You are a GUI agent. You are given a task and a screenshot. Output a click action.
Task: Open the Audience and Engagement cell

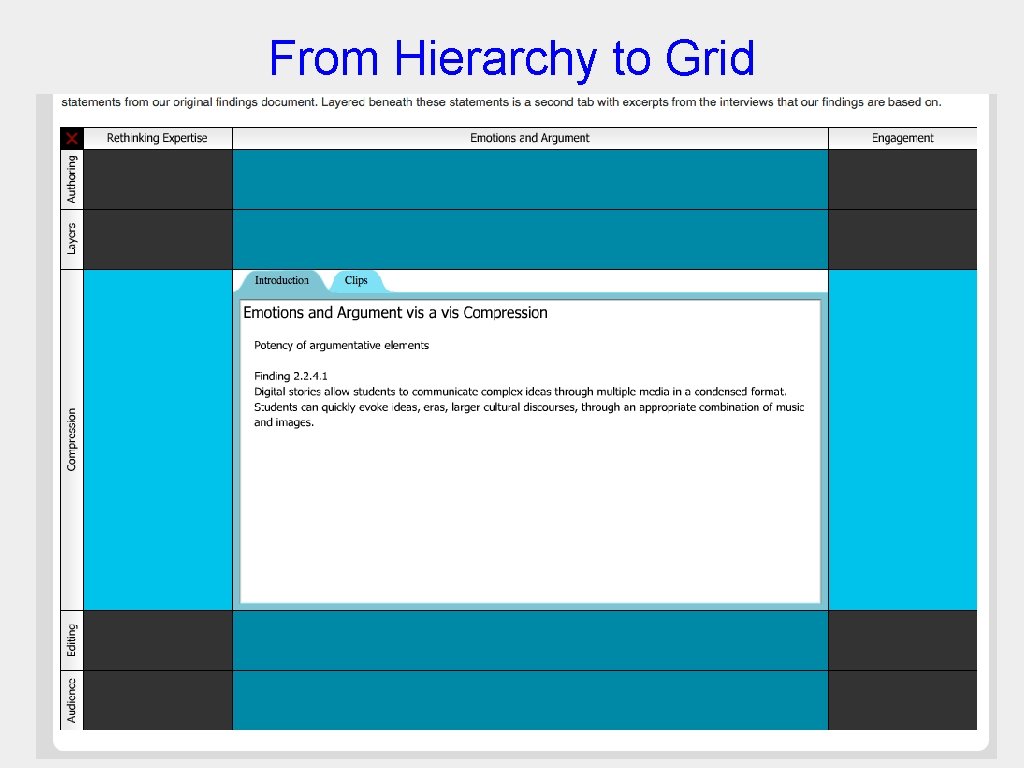point(903,701)
